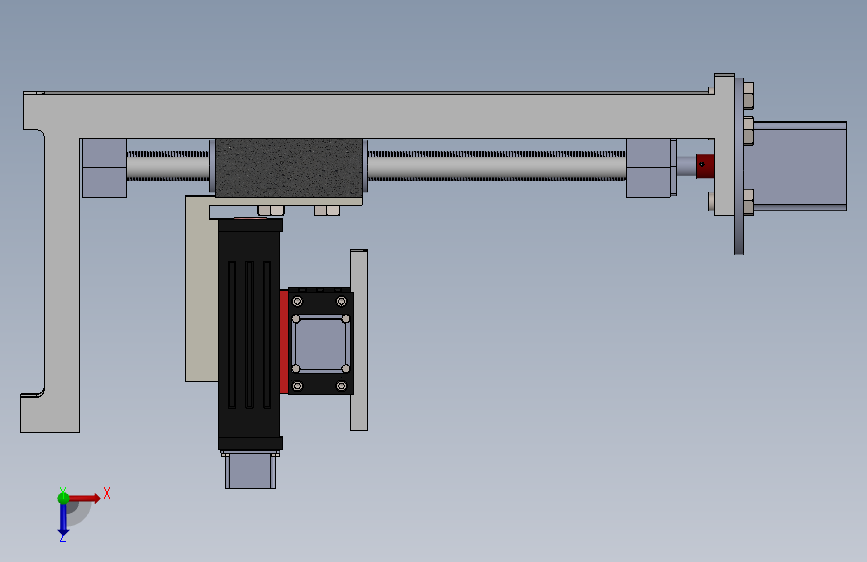Select the large stepper motor at right end

click(800, 166)
